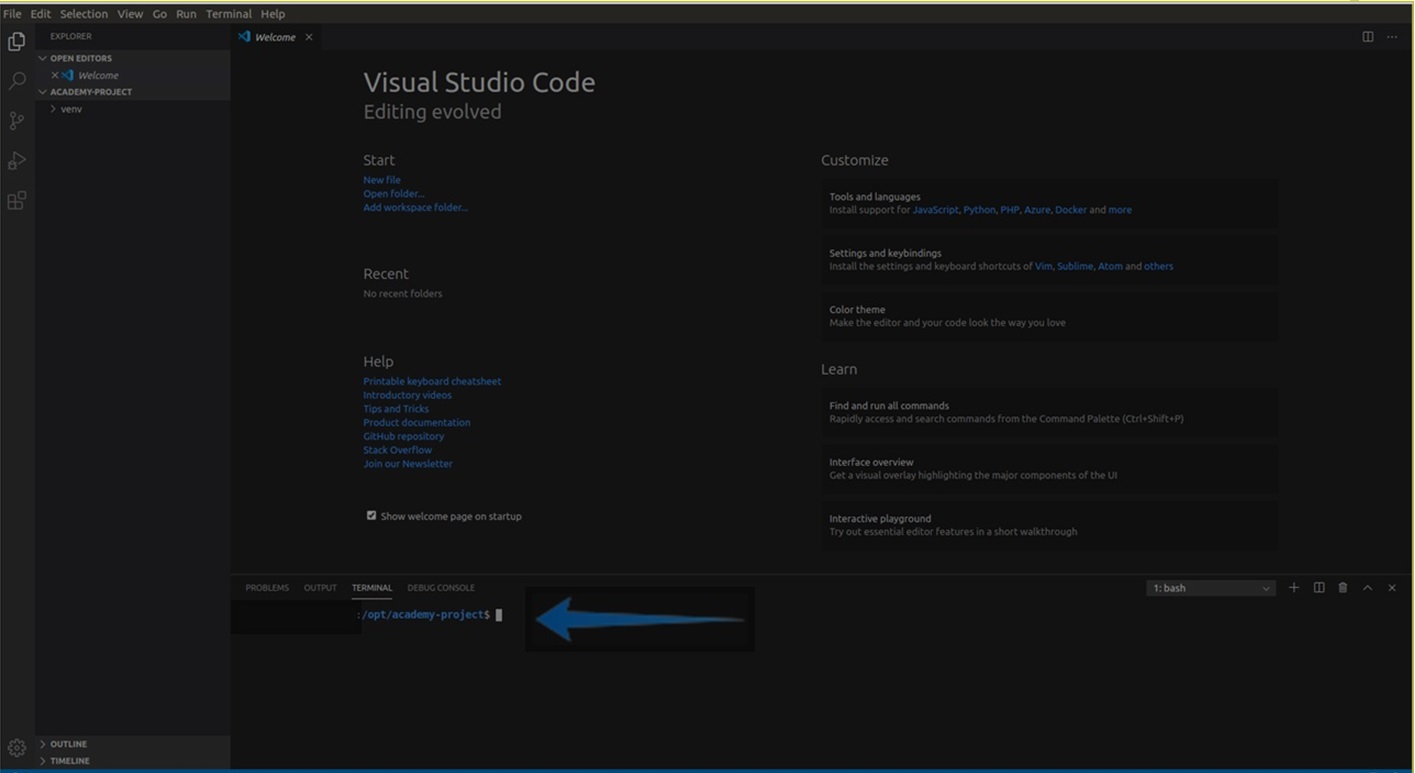
Task: Open the Extensions view
Action: coord(16,201)
